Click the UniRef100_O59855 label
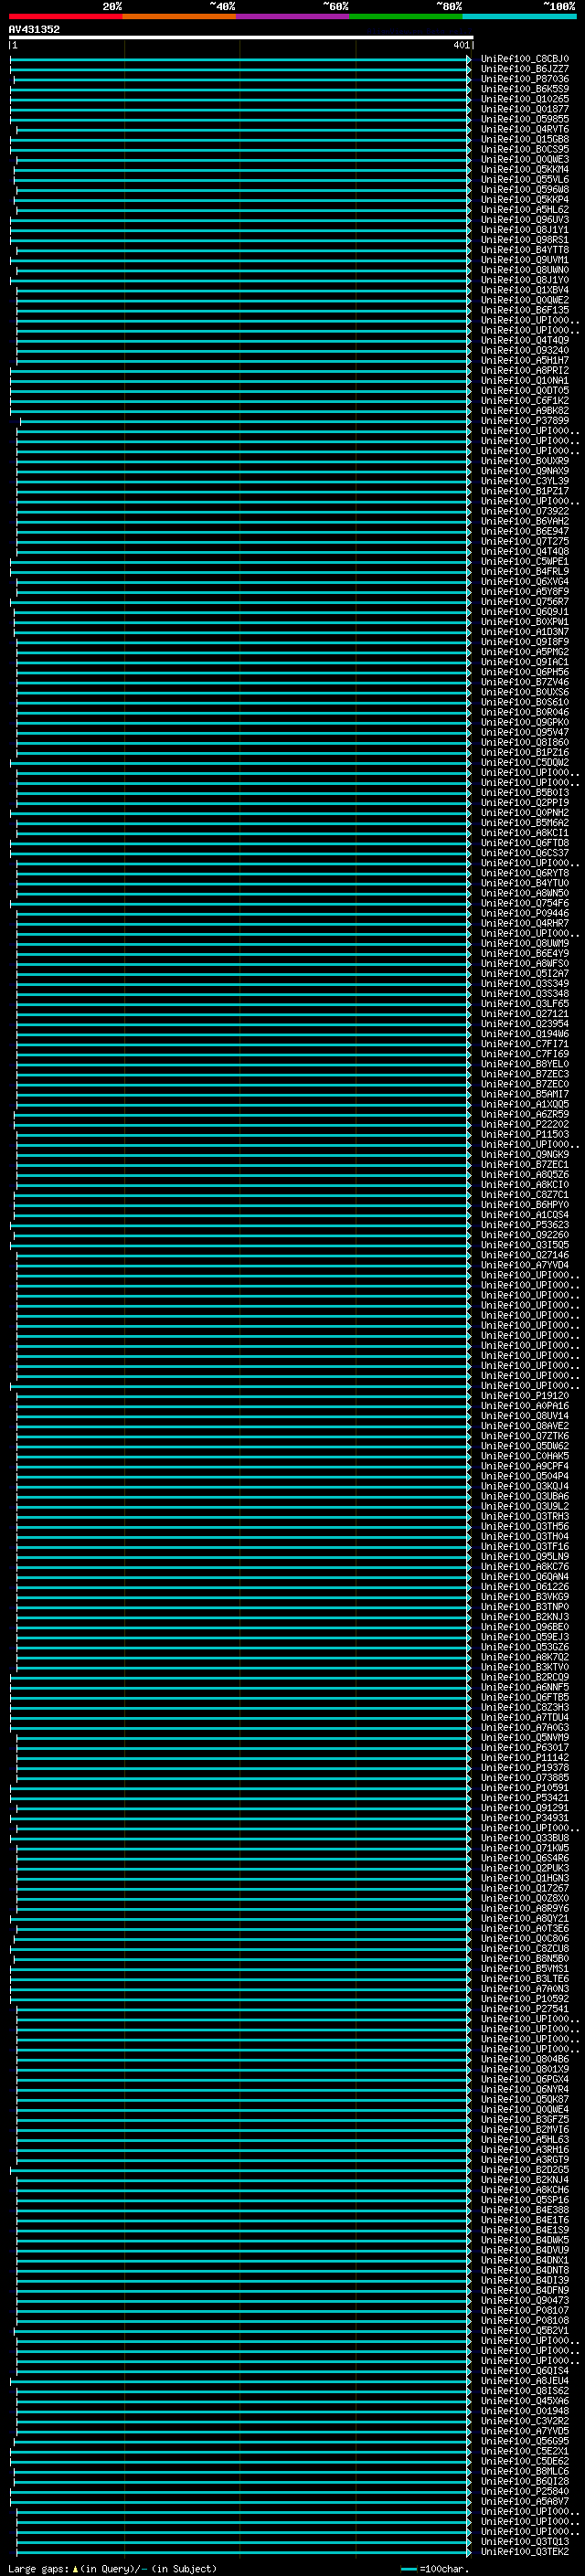This screenshot has width=585, height=2576. click(x=524, y=119)
